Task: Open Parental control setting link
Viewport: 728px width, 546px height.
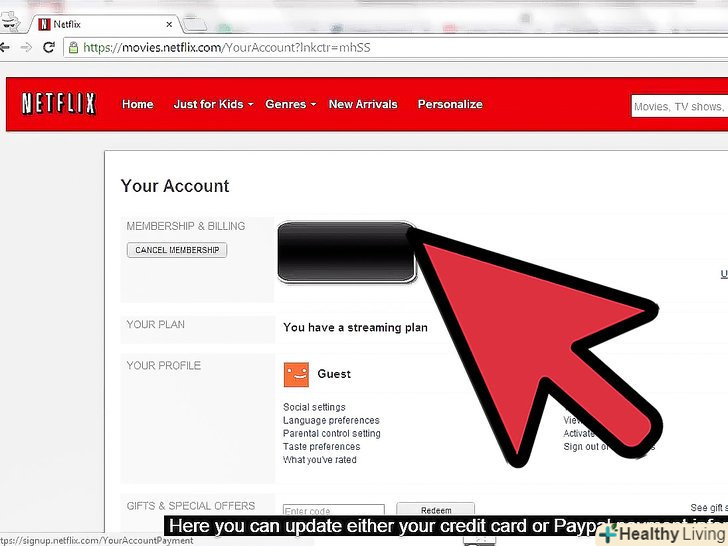Action: click(332, 433)
